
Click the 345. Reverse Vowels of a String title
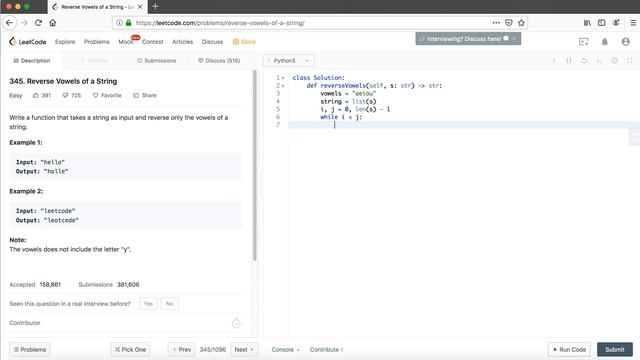point(63,81)
